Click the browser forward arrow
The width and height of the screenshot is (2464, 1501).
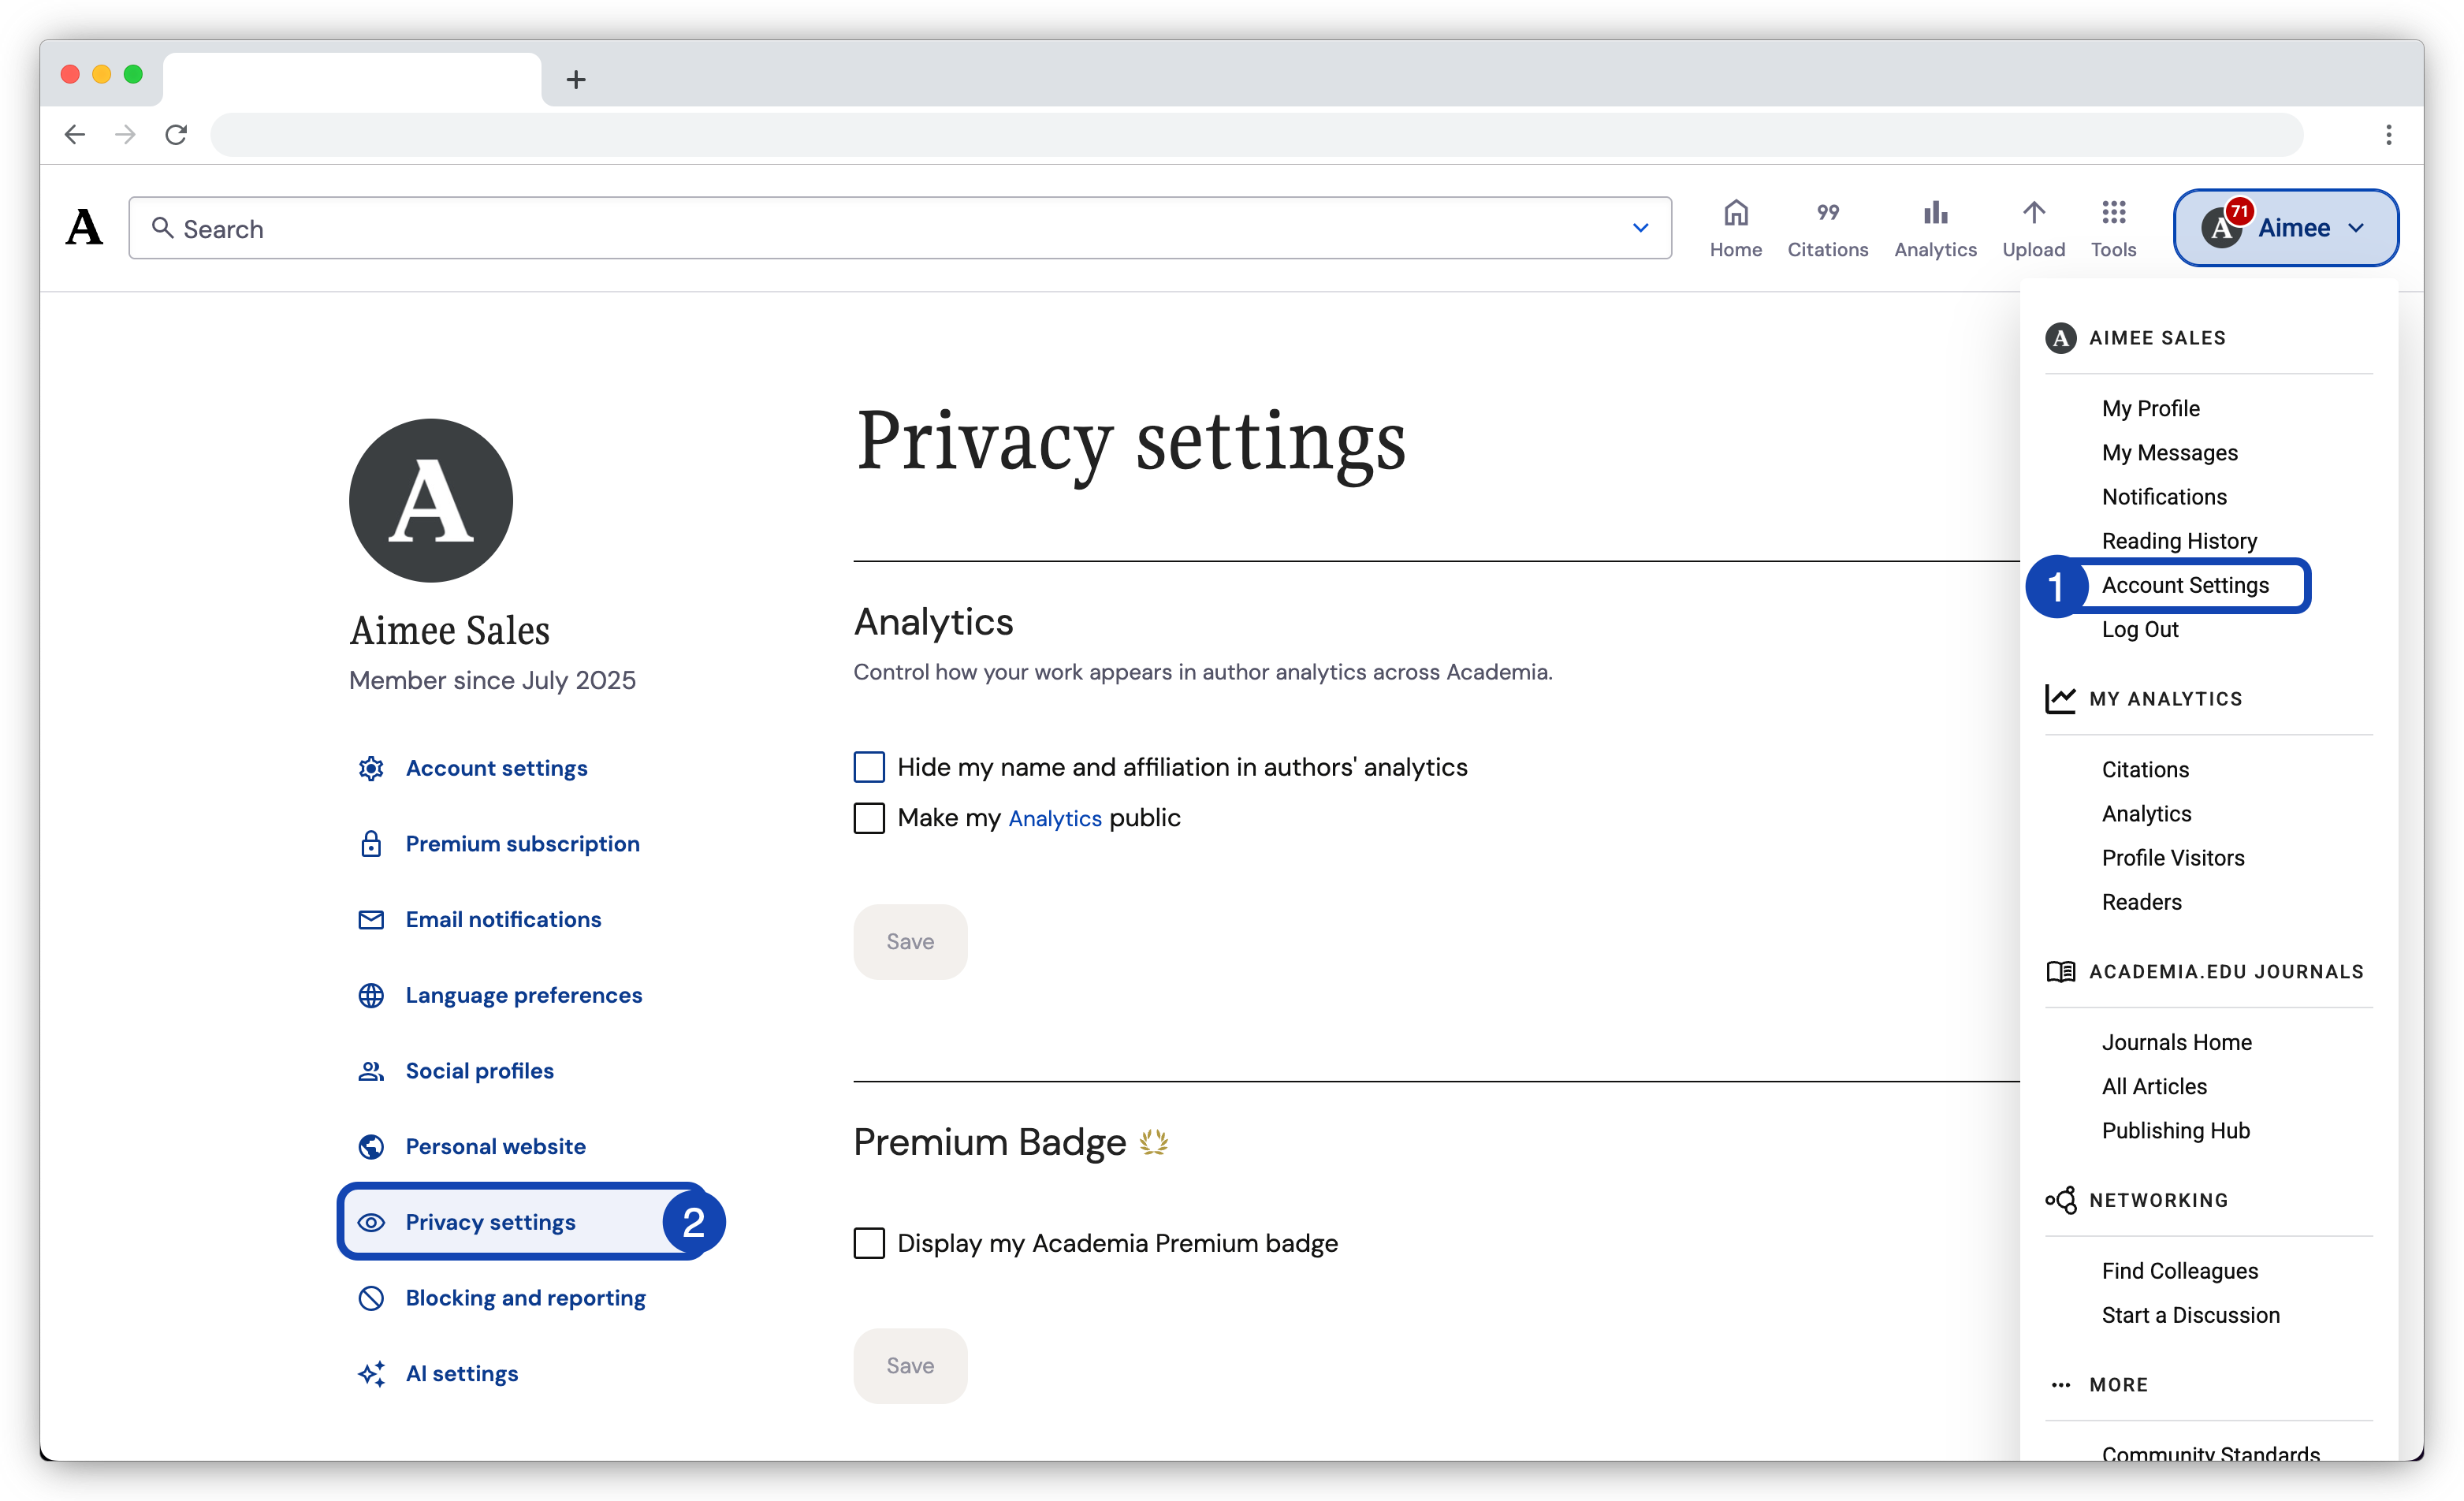coord(125,134)
